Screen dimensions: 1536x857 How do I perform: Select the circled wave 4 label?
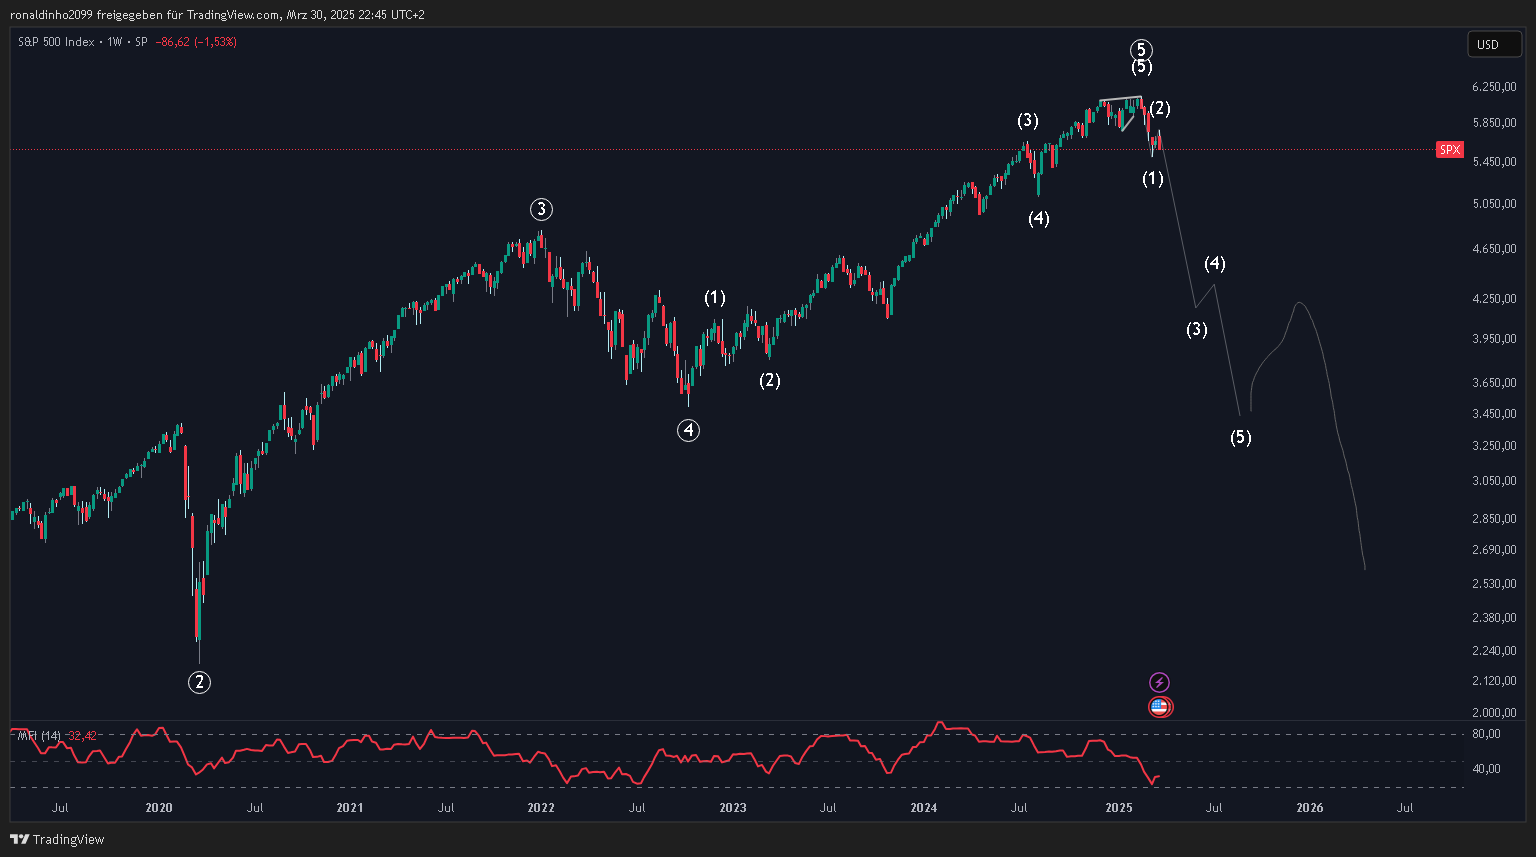tap(688, 430)
